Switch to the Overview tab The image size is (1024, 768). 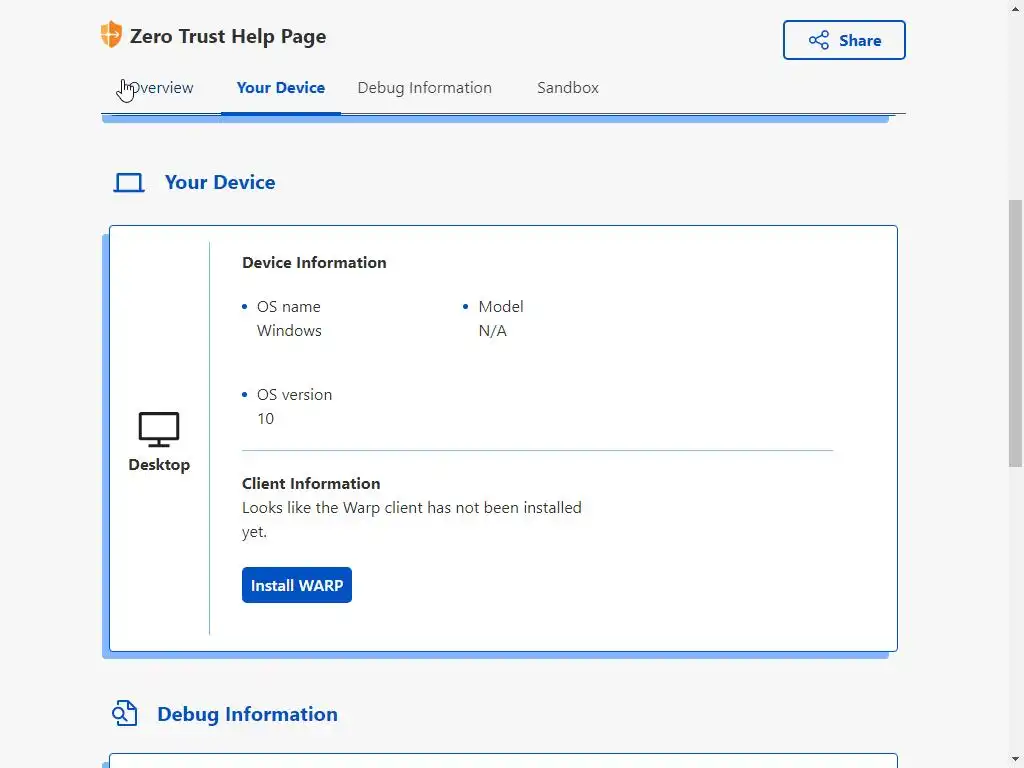pyautogui.click(x=160, y=88)
